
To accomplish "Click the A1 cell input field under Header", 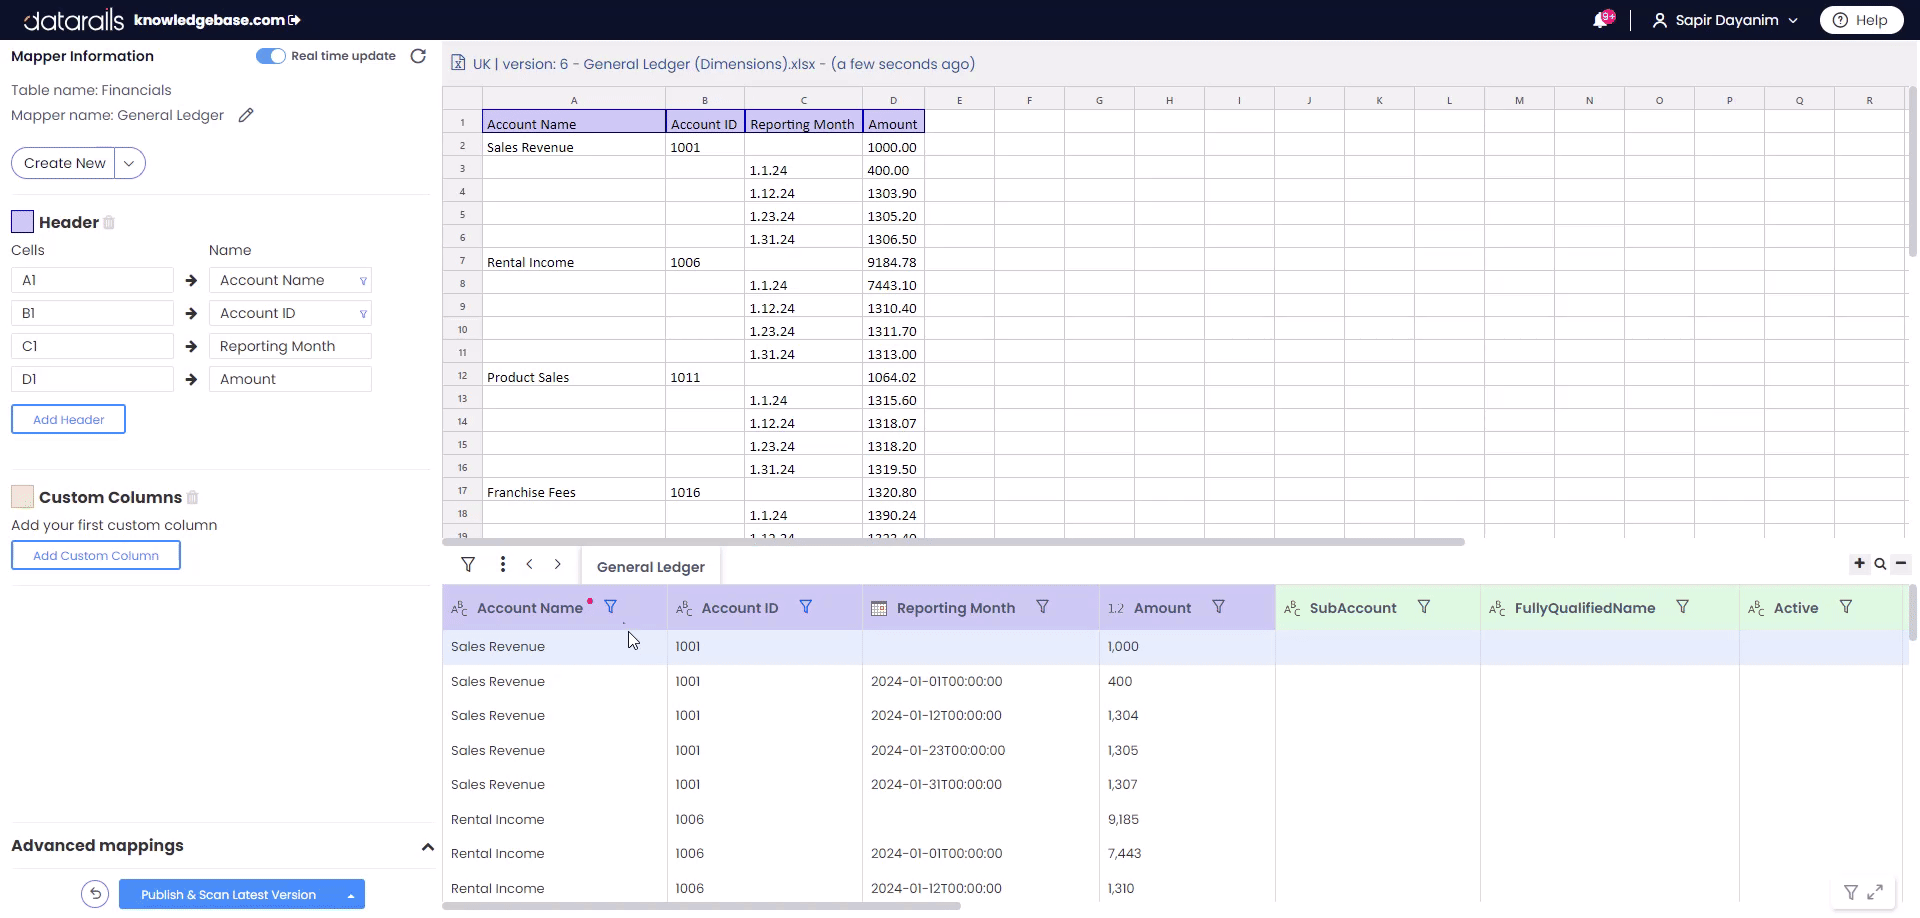I will click(92, 280).
